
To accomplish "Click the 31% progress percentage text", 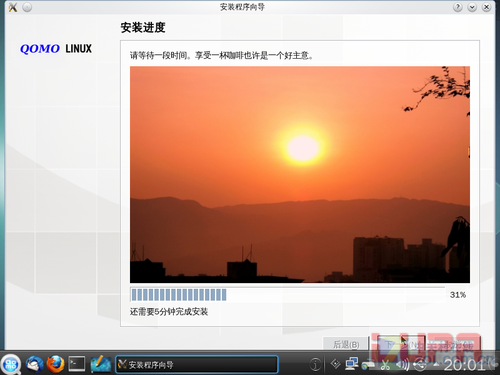I will pyautogui.click(x=458, y=295).
